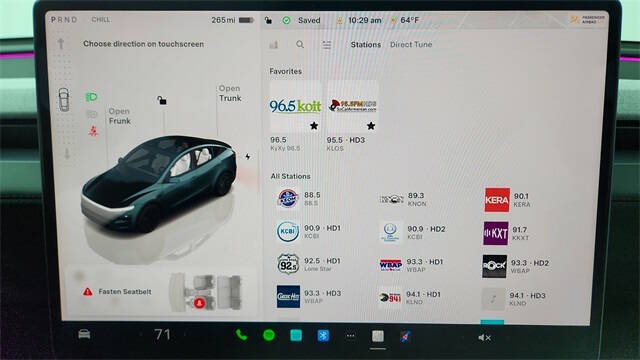The image size is (640, 360).
Task: Tap the reverse arrow at the strip bottom
Action: pyautogui.click(x=67, y=154)
